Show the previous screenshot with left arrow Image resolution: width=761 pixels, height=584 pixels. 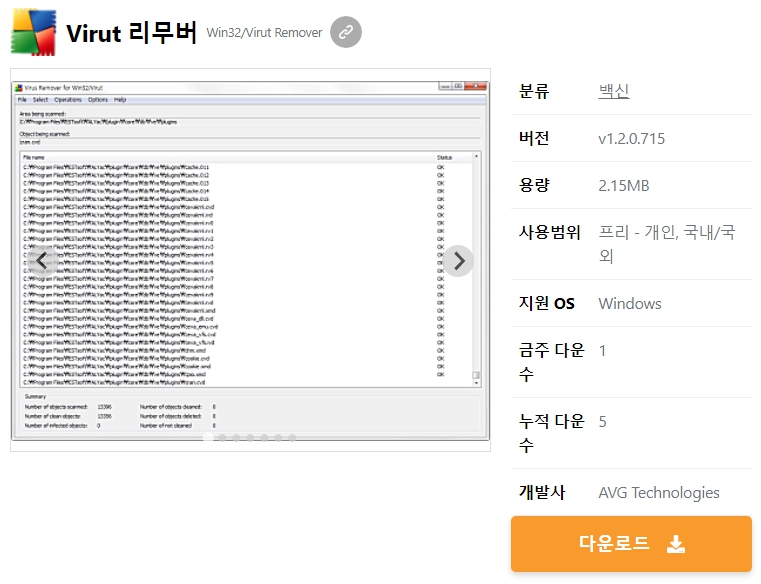pos(42,261)
